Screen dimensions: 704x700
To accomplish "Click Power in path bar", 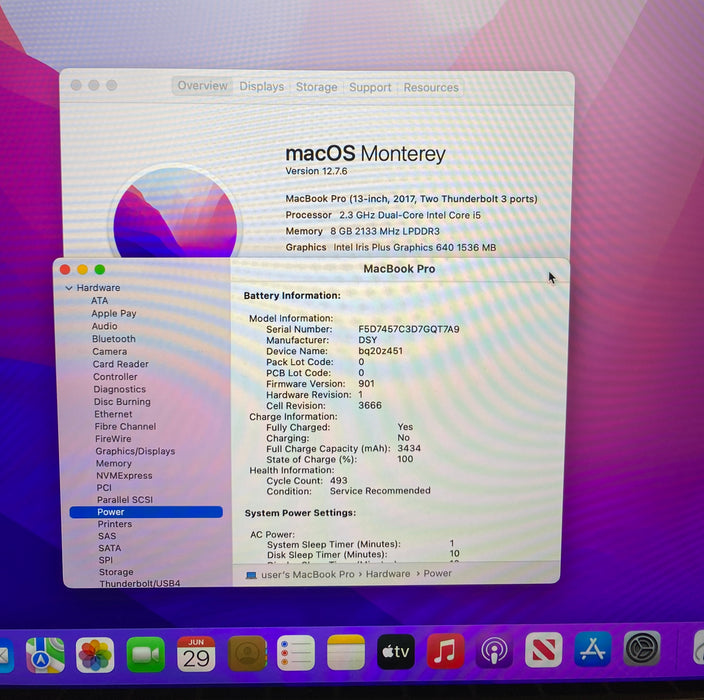I will 437,573.
